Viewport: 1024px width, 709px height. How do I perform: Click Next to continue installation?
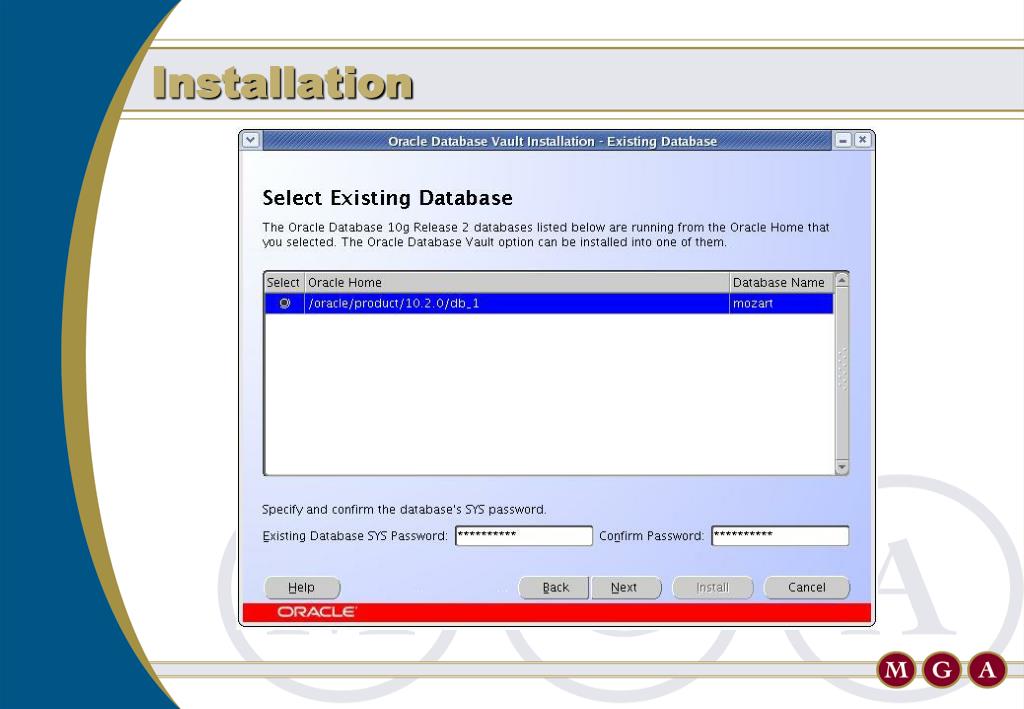point(626,588)
